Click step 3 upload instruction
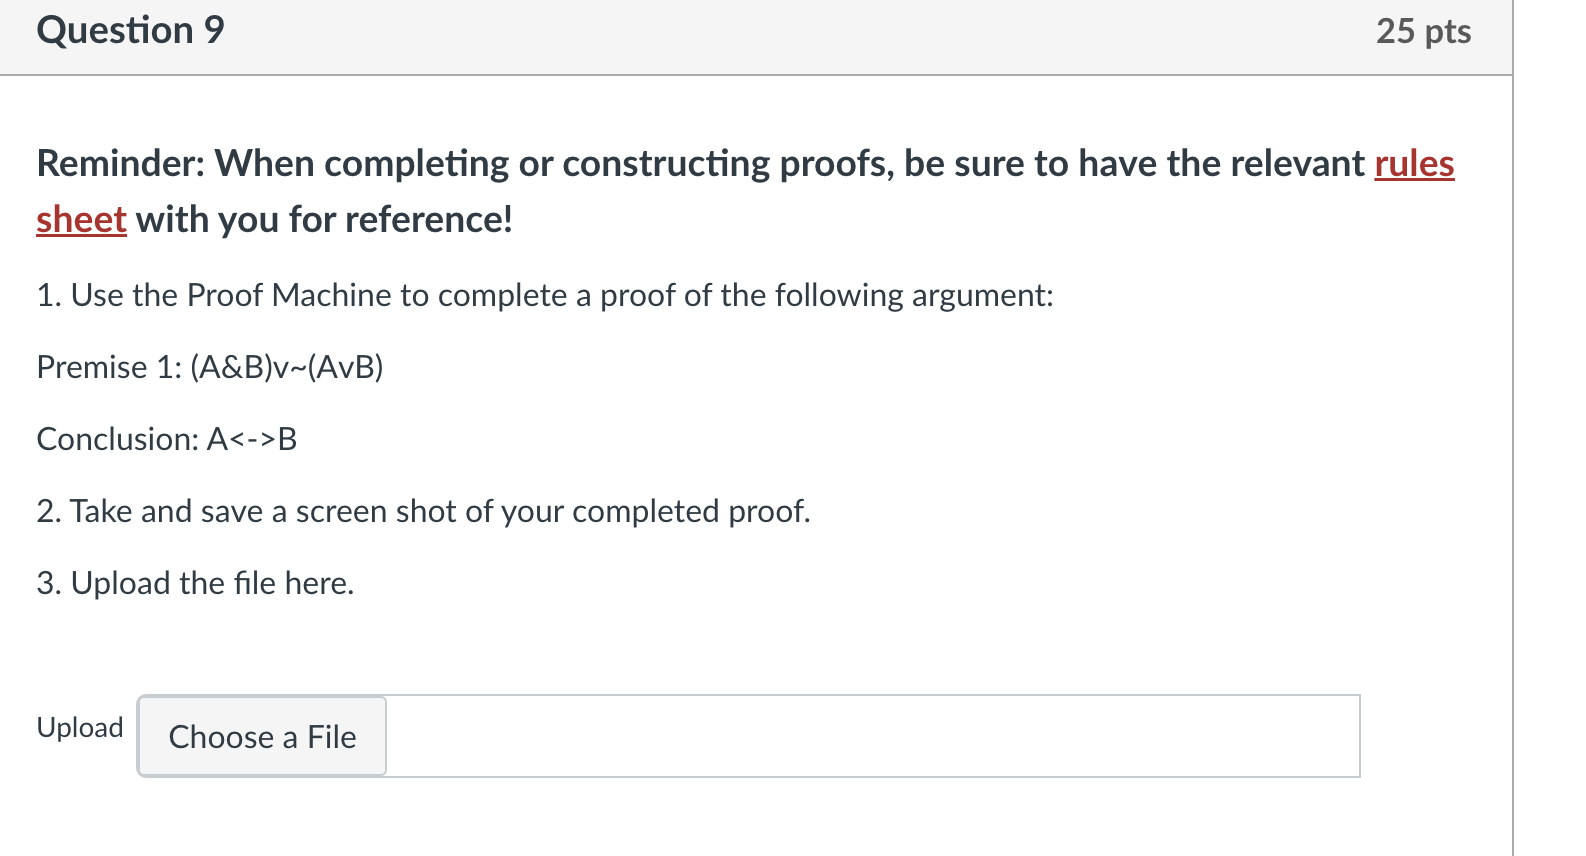 pyautogui.click(x=195, y=582)
